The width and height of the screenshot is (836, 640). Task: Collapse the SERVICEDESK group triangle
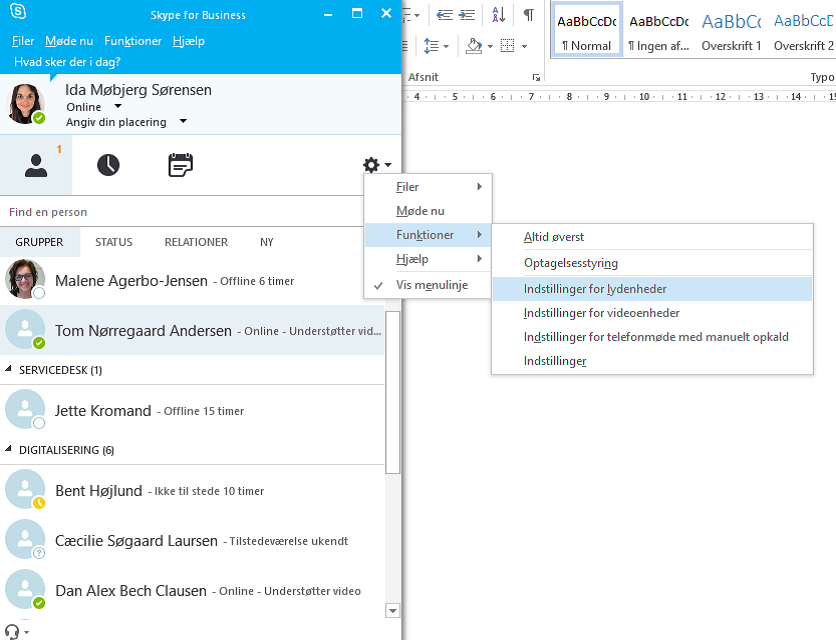click(8, 369)
